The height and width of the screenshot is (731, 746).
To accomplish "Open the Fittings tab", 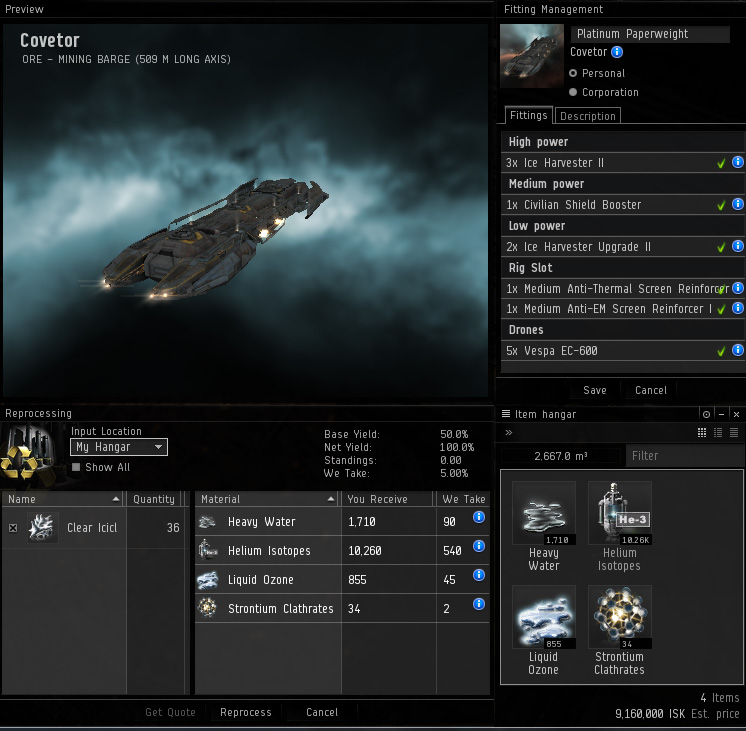I will pyautogui.click(x=529, y=115).
